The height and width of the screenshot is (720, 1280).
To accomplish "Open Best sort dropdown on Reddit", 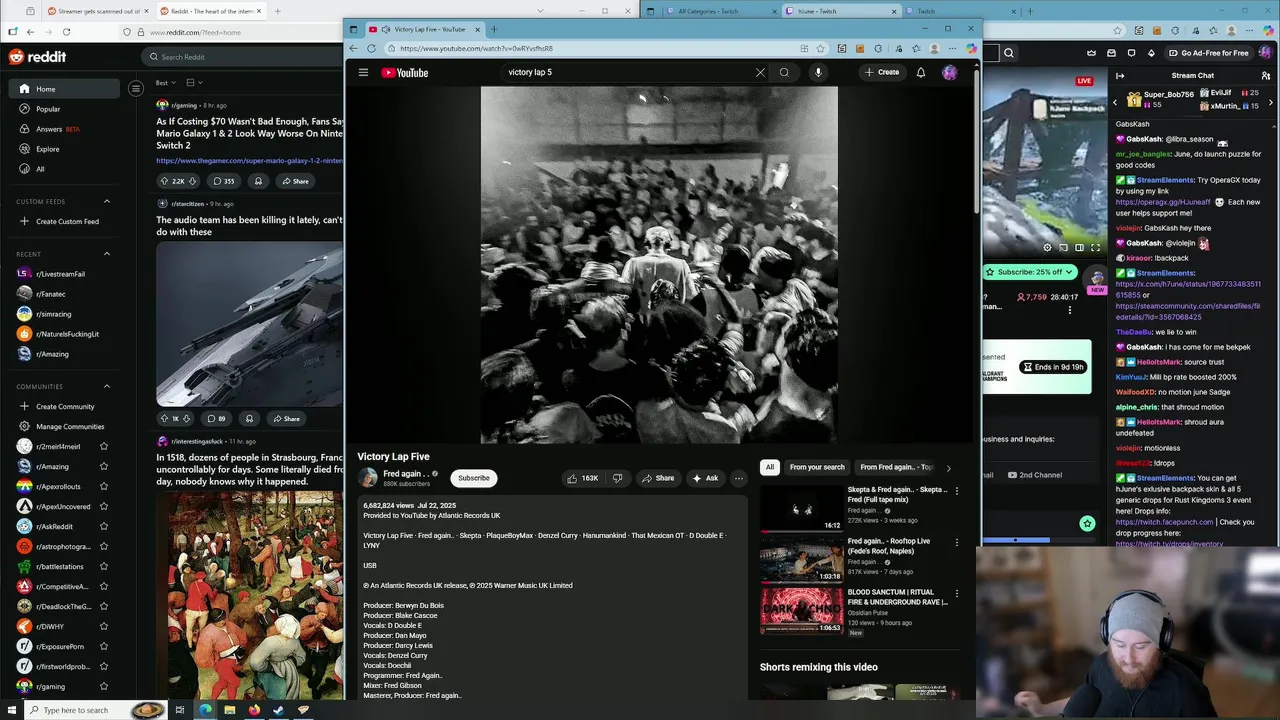I will [x=166, y=82].
